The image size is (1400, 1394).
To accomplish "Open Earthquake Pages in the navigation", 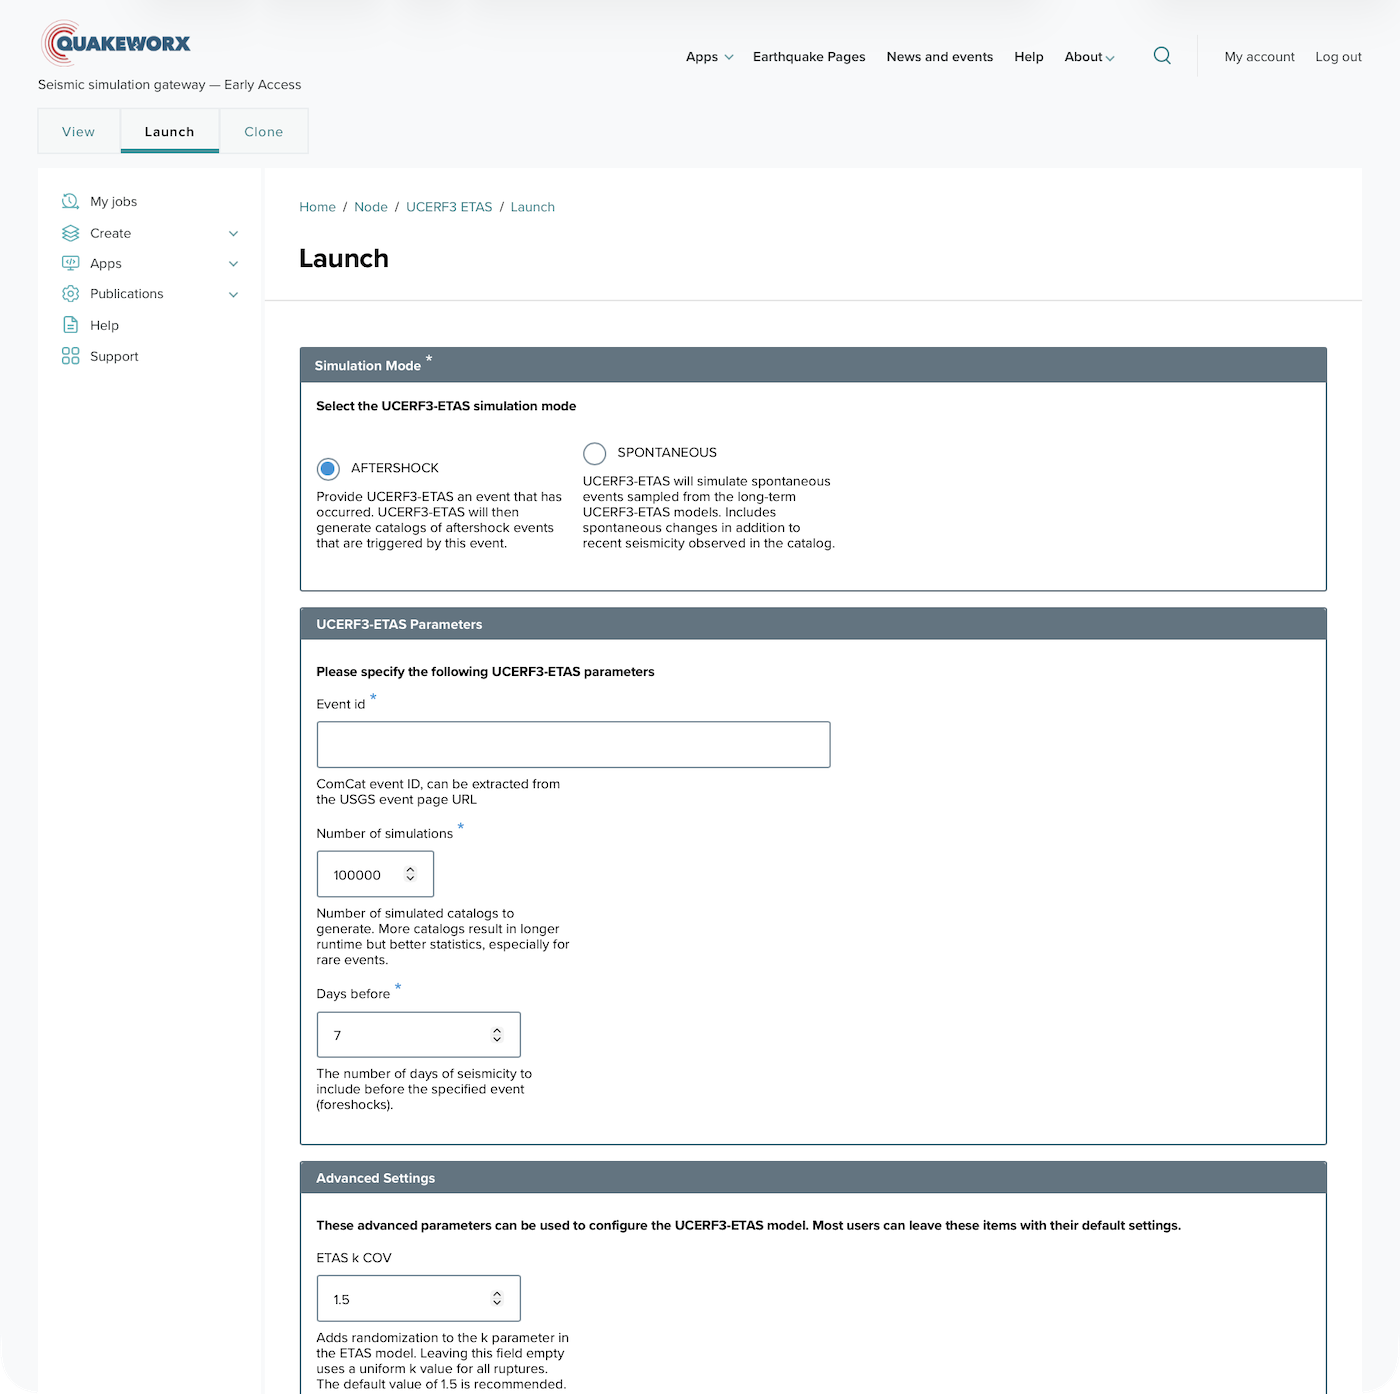I will click(x=809, y=57).
